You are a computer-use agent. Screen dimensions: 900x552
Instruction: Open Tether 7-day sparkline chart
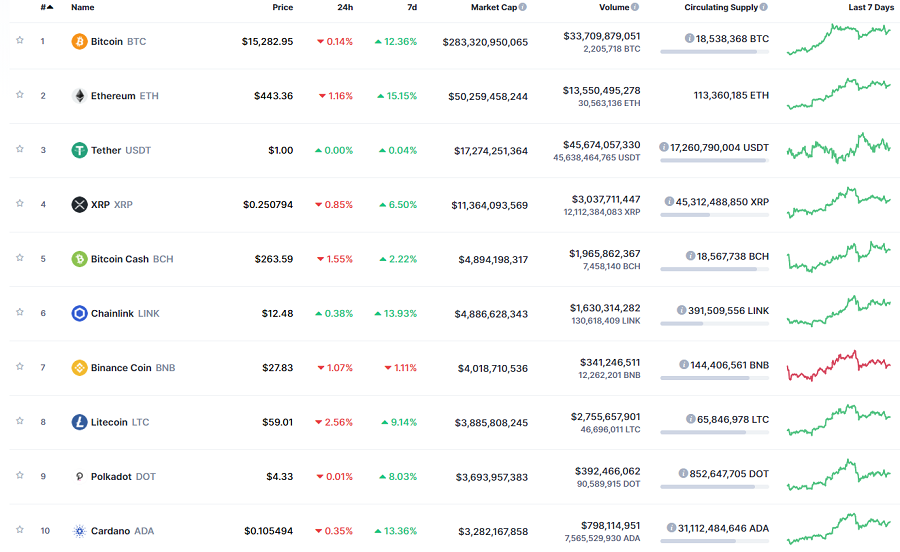point(839,148)
